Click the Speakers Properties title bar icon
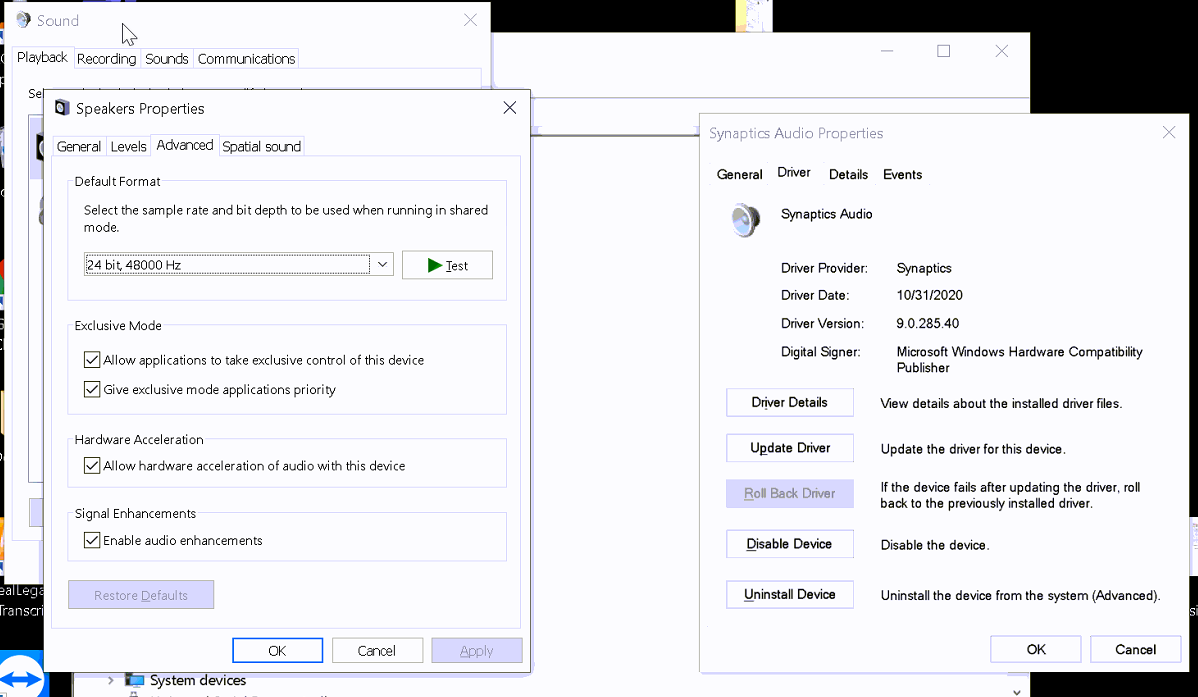 (62, 108)
